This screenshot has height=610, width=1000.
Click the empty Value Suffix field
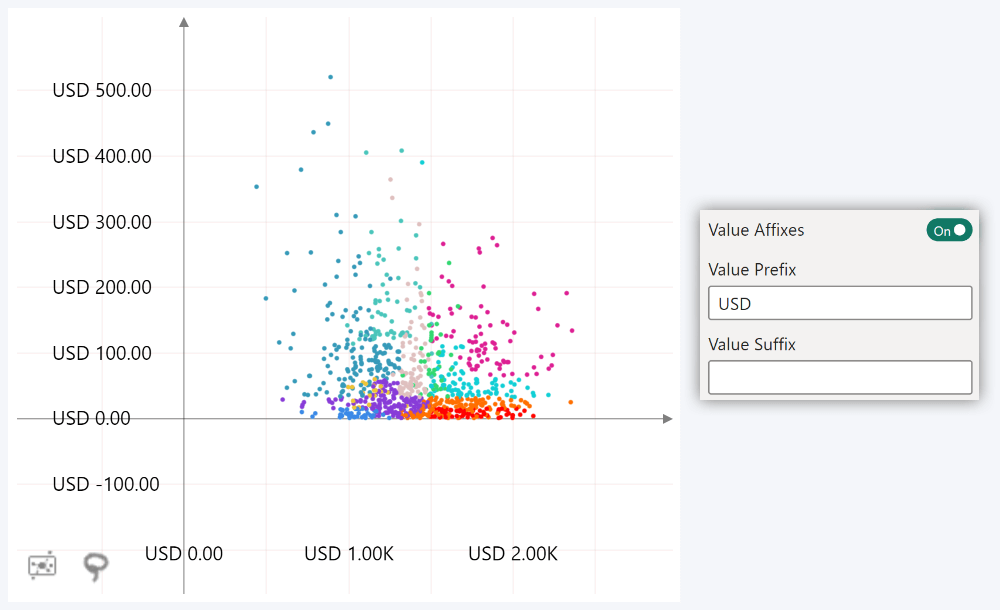tap(840, 377)
